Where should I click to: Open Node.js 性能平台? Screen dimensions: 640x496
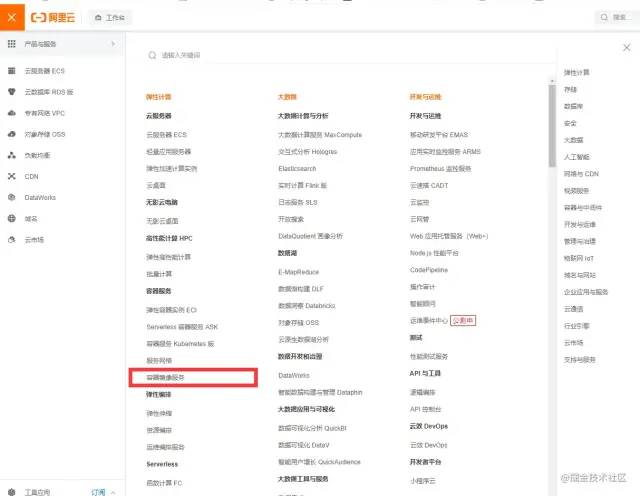click(434, 253)
